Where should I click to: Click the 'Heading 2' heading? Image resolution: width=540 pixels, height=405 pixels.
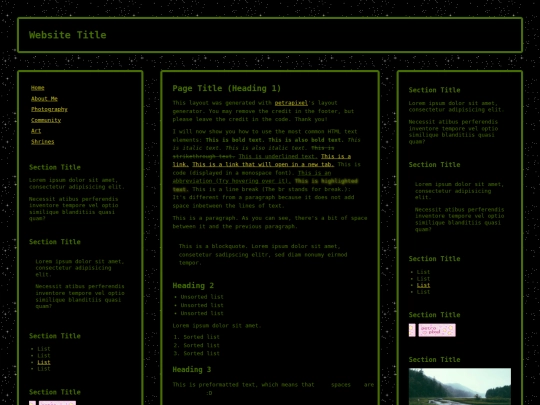pos(193,285)
